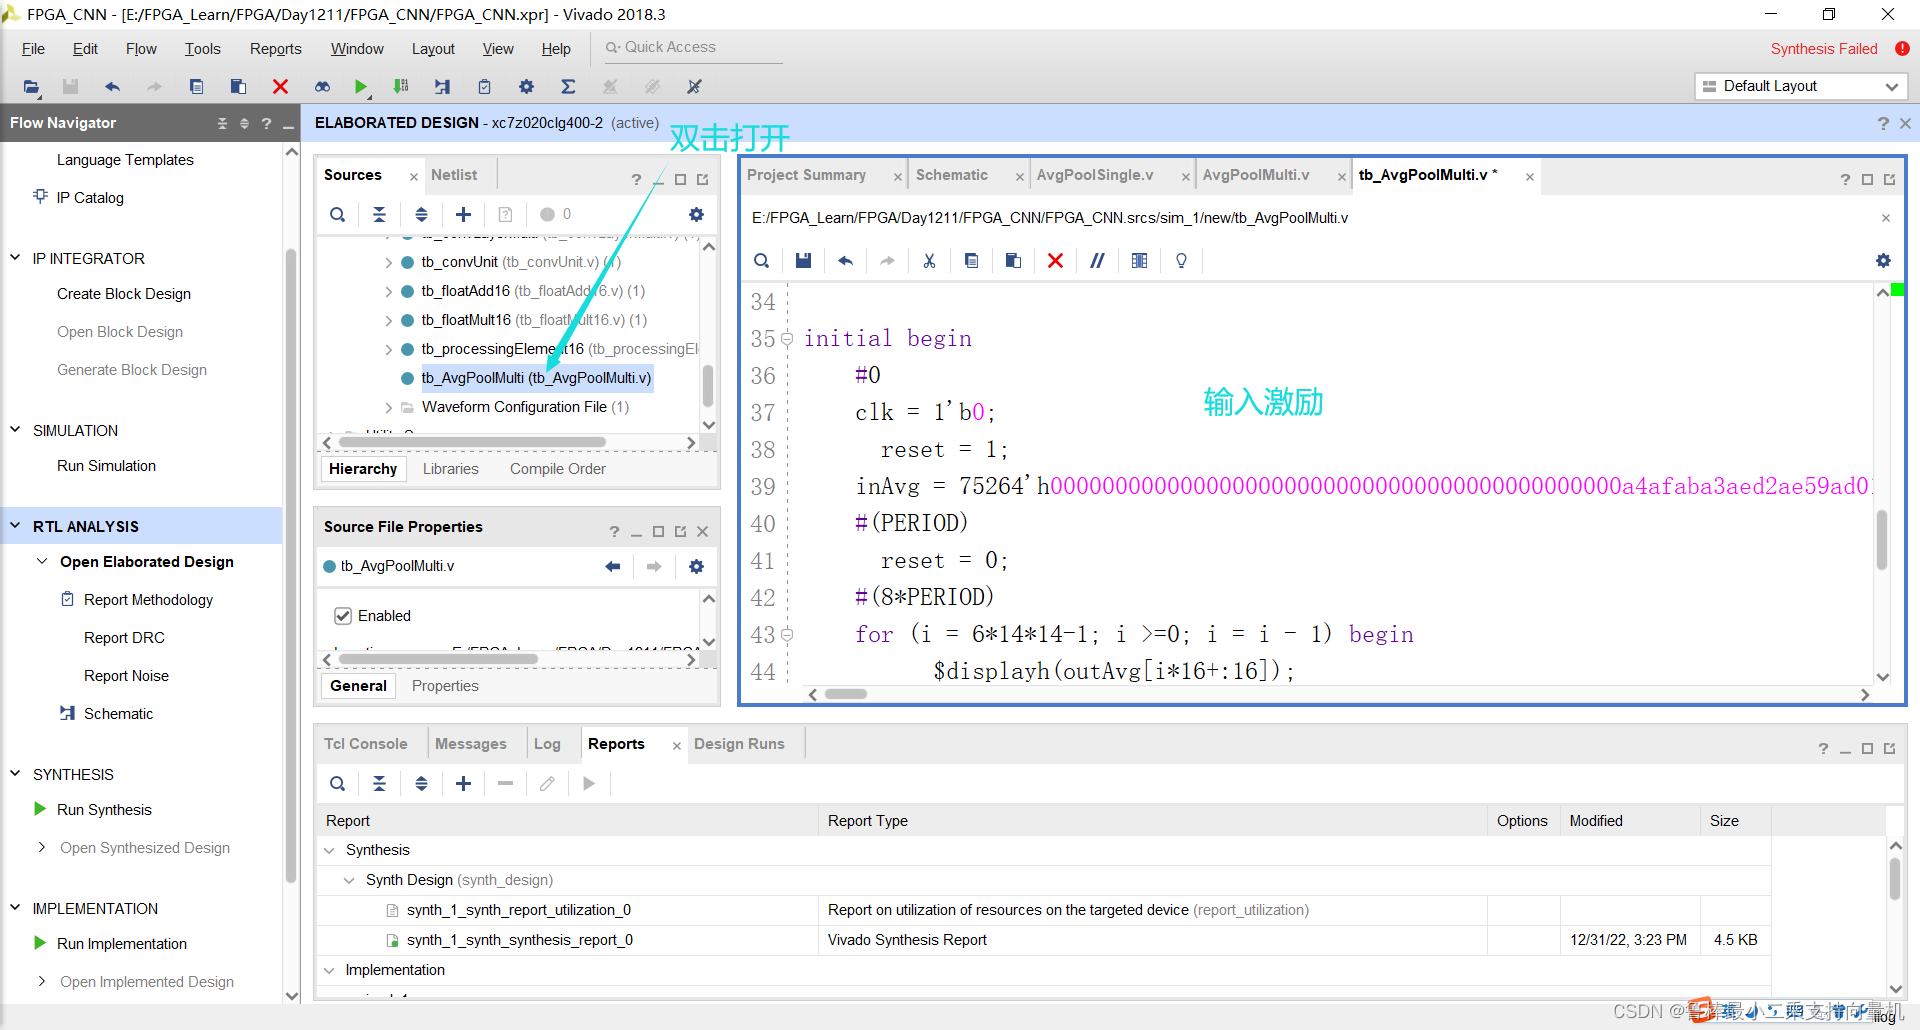Click the red X cancel icon in main toolbar
The width and height of the screenshot is (1920, 1030).
point(280,87)
